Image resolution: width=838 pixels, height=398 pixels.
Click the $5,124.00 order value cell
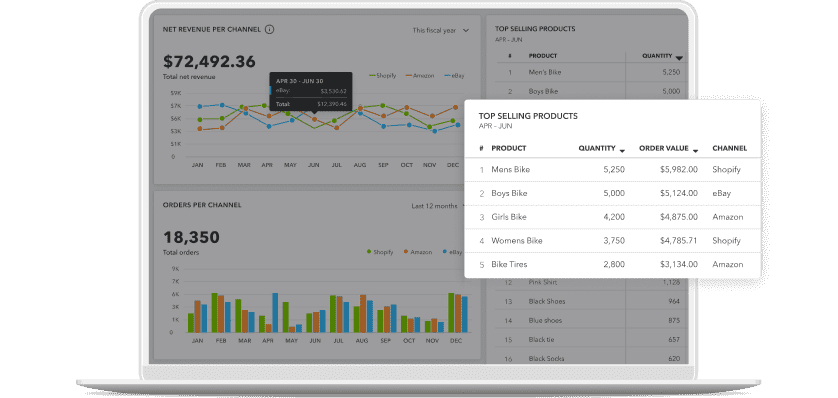678,193
